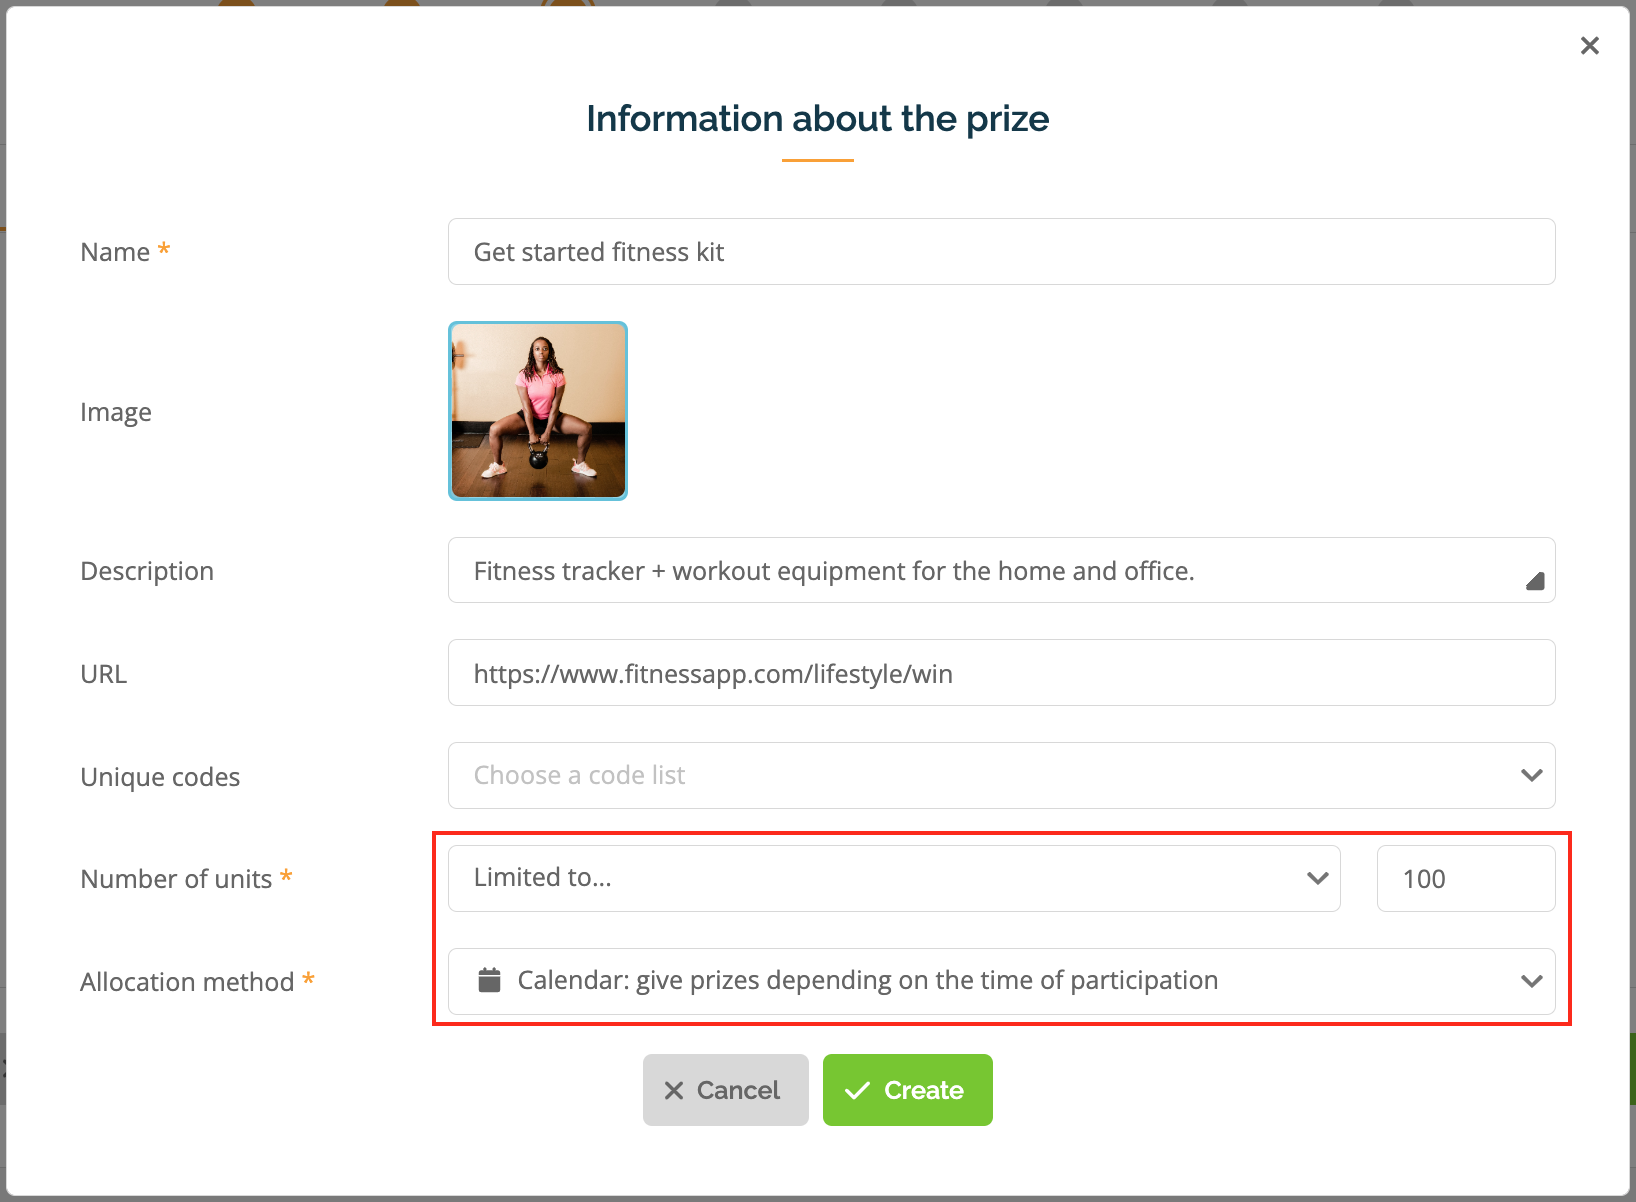Click the Cancel button text

pos(738,1090)
